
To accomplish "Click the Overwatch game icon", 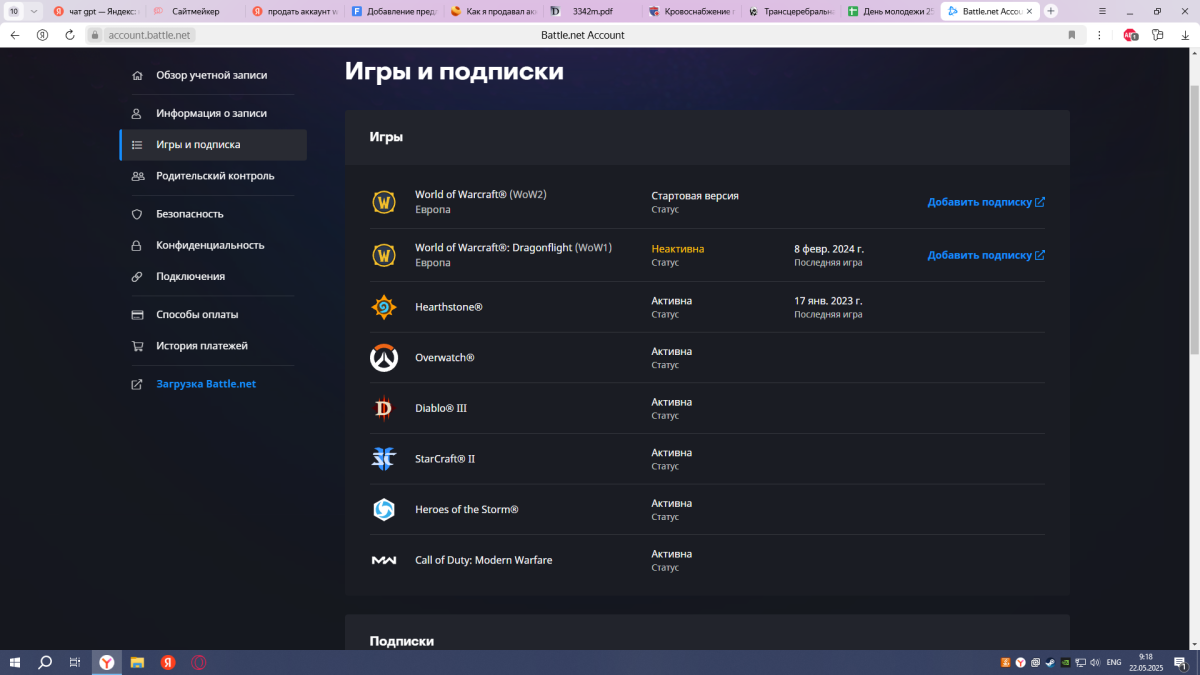I will click(384, 358).
